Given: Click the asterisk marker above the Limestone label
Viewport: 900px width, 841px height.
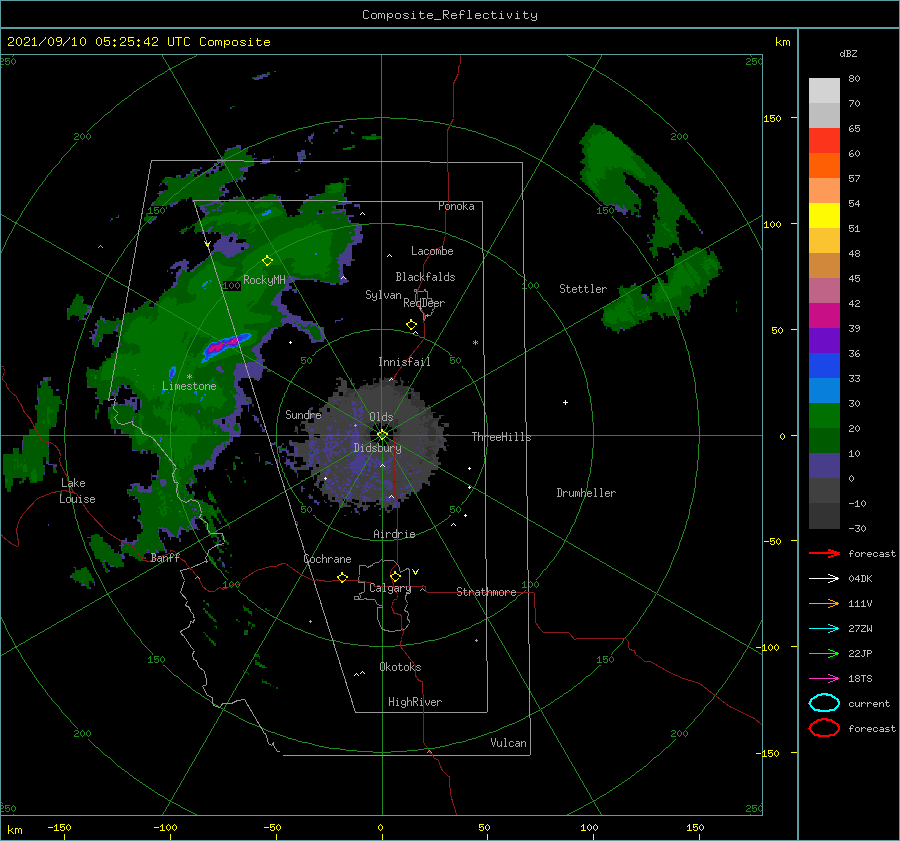Looking at the screenshot, I should [189, 377].
